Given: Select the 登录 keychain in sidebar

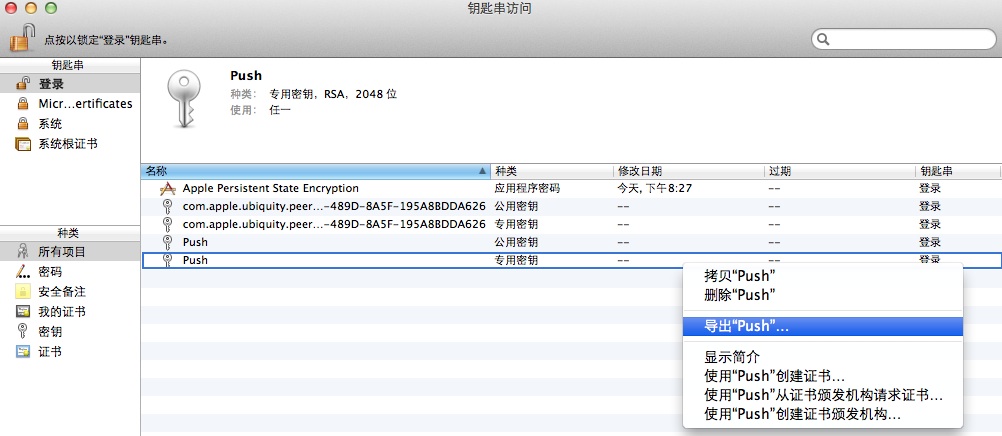Looking at the screenshot, I should pos(50,84).
